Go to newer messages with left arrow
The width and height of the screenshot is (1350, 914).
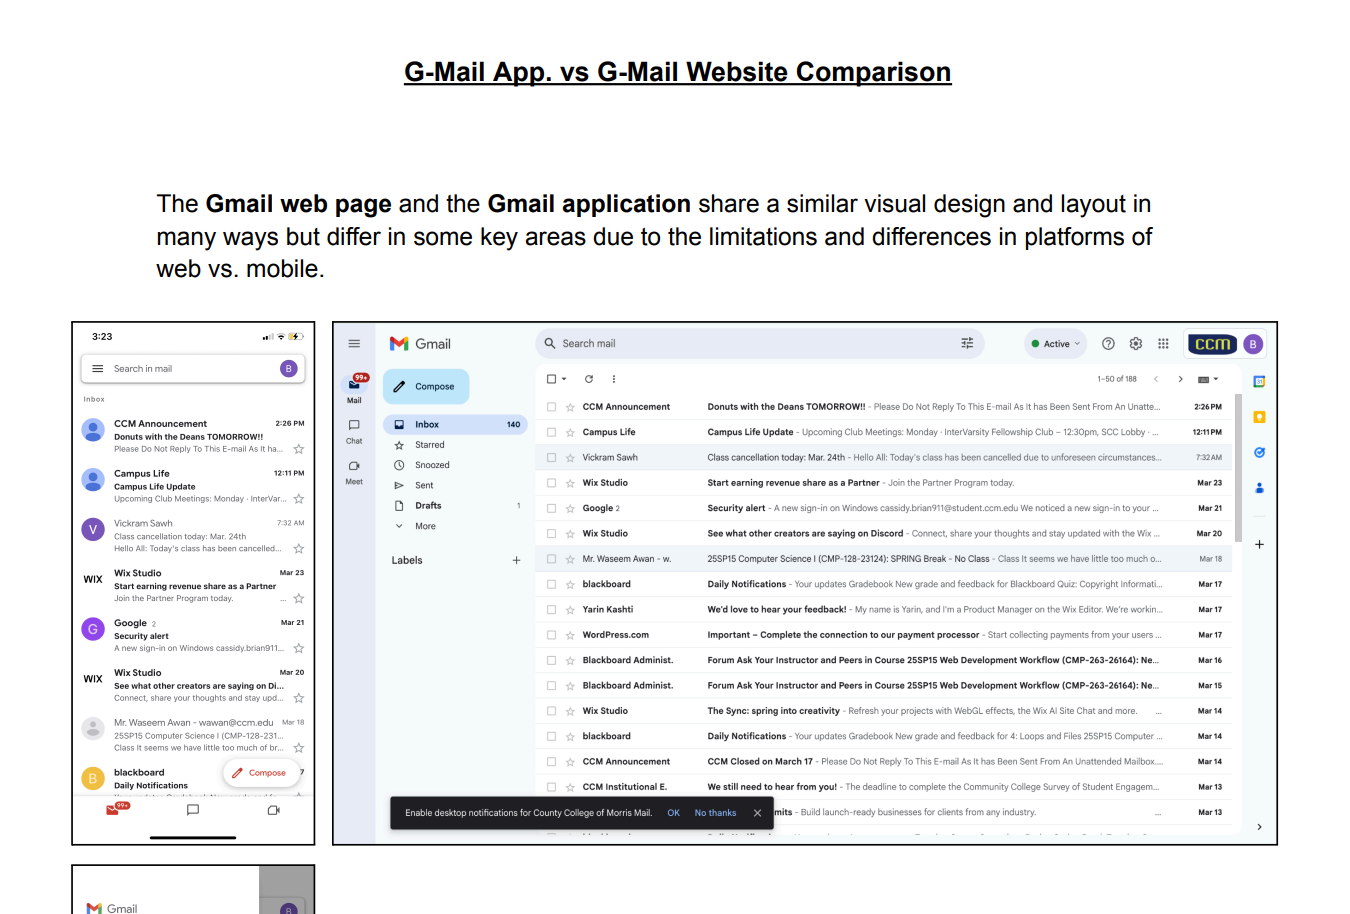coord(1156,379)
